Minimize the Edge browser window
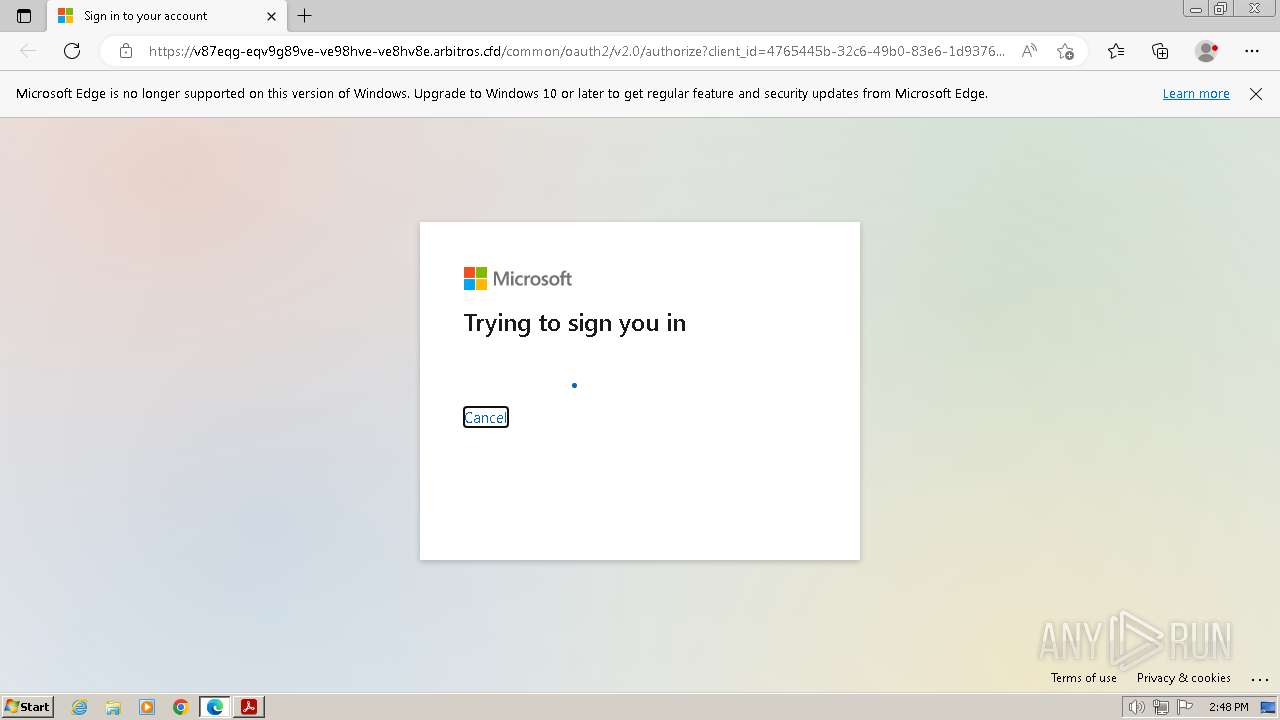The image size is (1280, 720). tap(1195, 8)
